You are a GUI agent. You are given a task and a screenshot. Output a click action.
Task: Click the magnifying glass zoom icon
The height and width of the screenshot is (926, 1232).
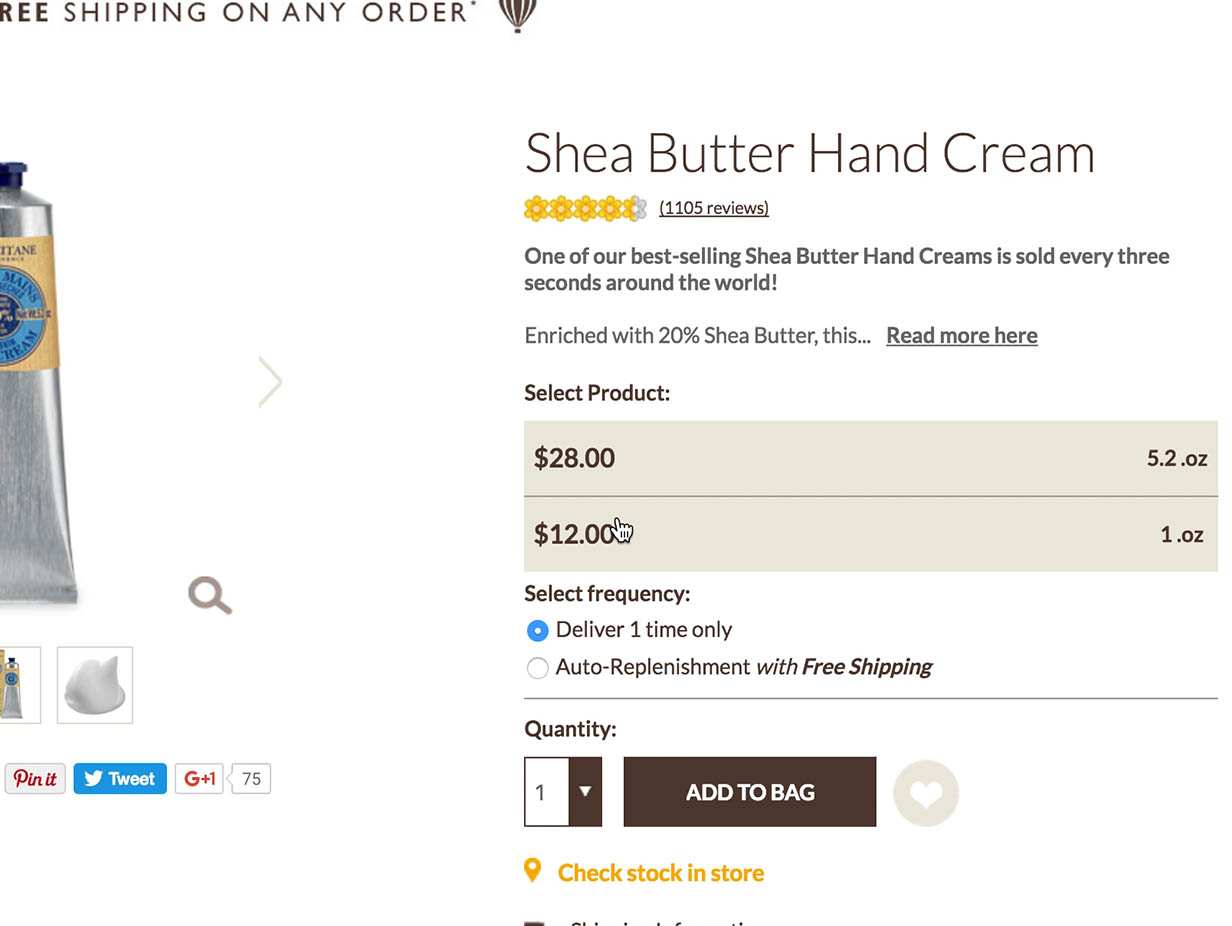tap(210, 595)
